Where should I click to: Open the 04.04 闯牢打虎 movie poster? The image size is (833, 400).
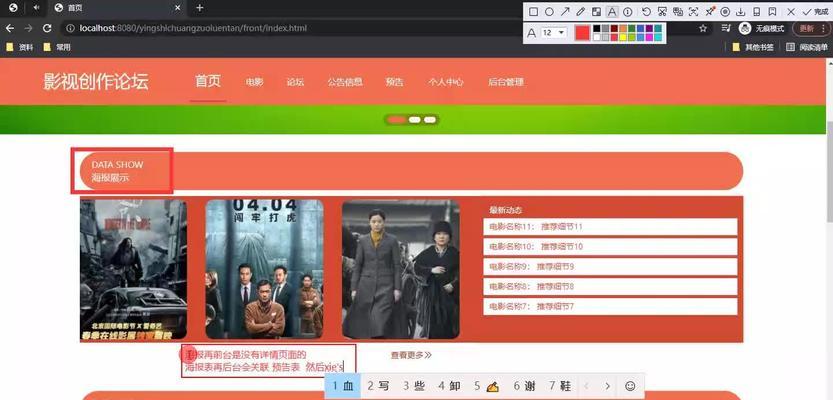[x=264, y=269]
